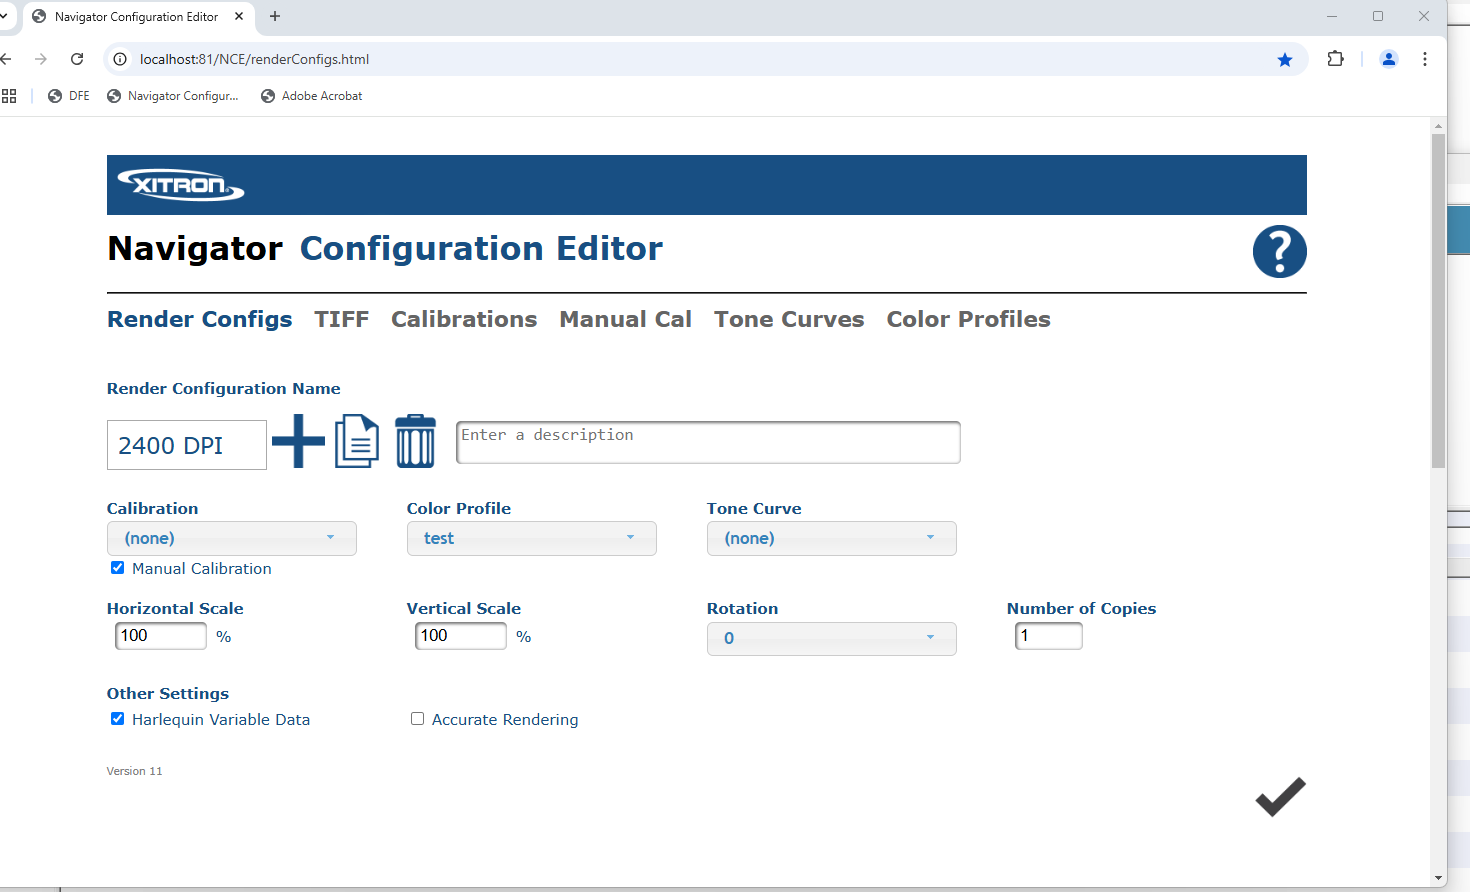Open the browser extensions puzzle icon
The height and width of the screenshot is (892, 1470).
(x=1335, y=59)
